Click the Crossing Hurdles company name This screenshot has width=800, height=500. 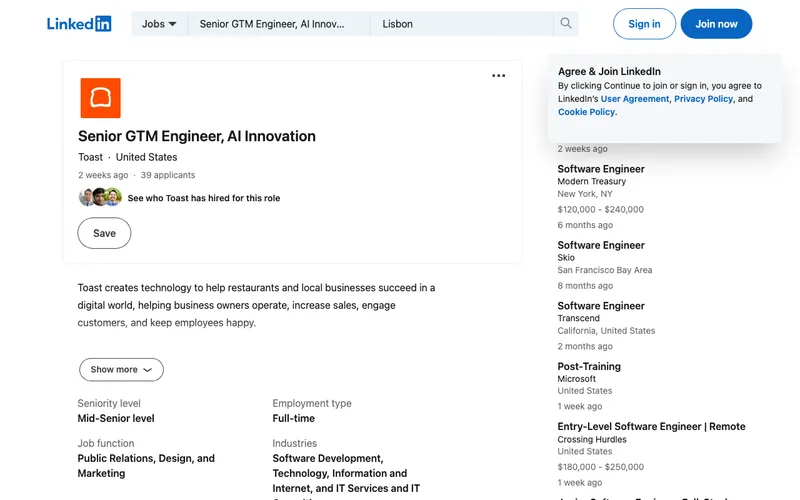[x=592, y=439]
